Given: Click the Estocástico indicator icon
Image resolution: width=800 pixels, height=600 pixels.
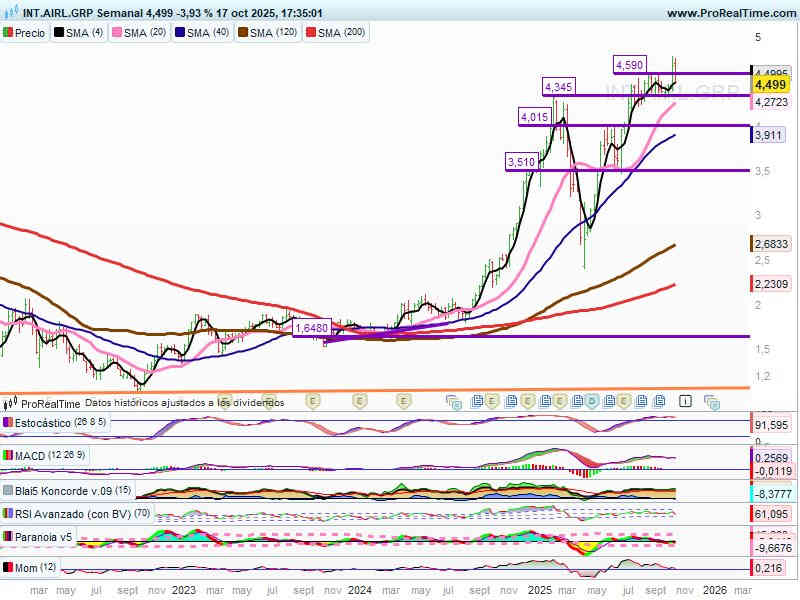Looking at the screenshot, I should coord(8,423).
